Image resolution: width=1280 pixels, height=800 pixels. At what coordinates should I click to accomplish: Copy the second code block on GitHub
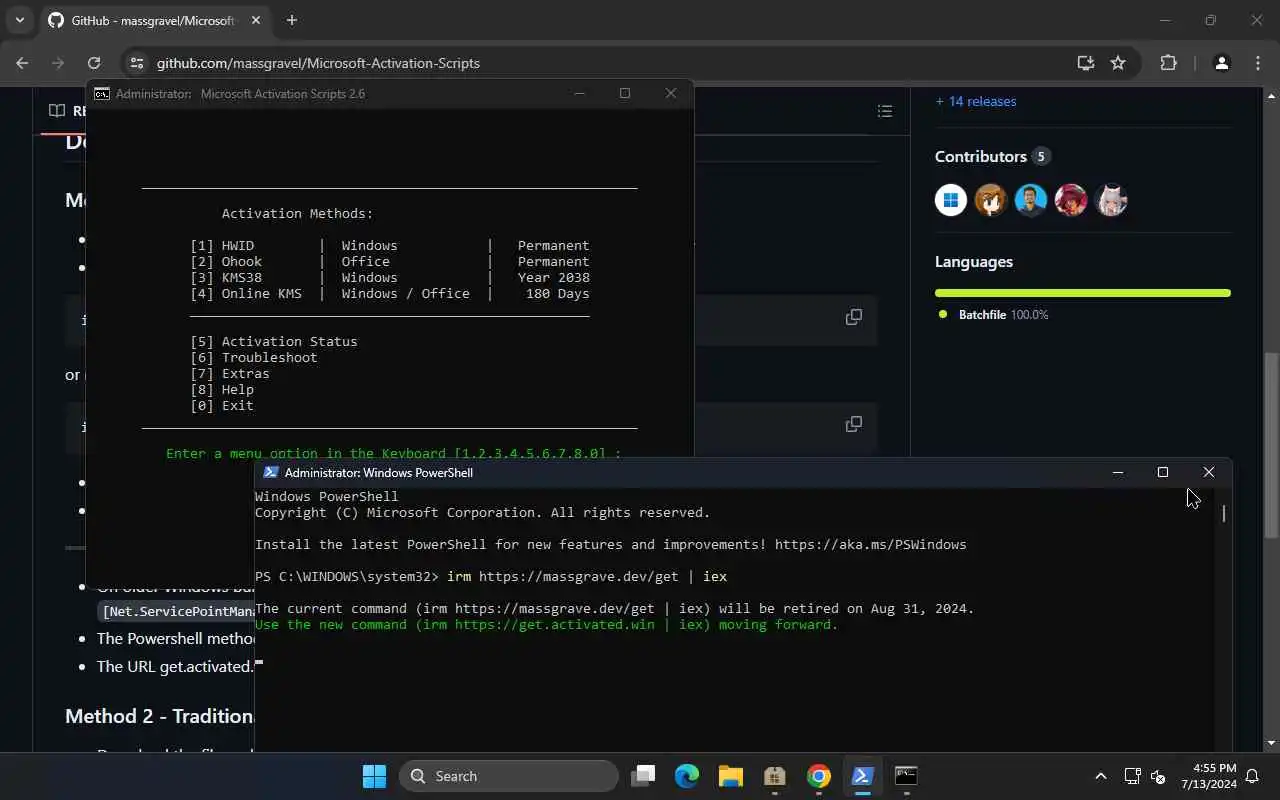click(854, 424)
